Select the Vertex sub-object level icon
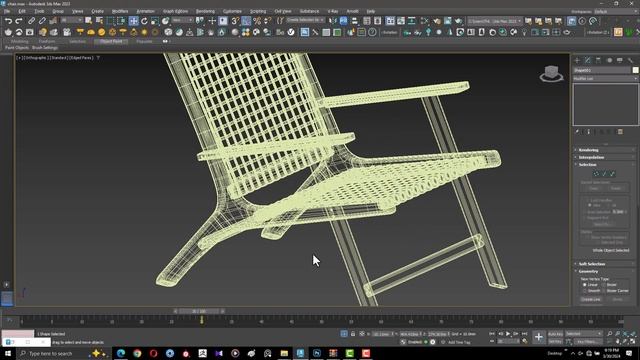Image resolution: width=640 pixels, height=360 pixels. pyautogui.click(x=596, y=174)
